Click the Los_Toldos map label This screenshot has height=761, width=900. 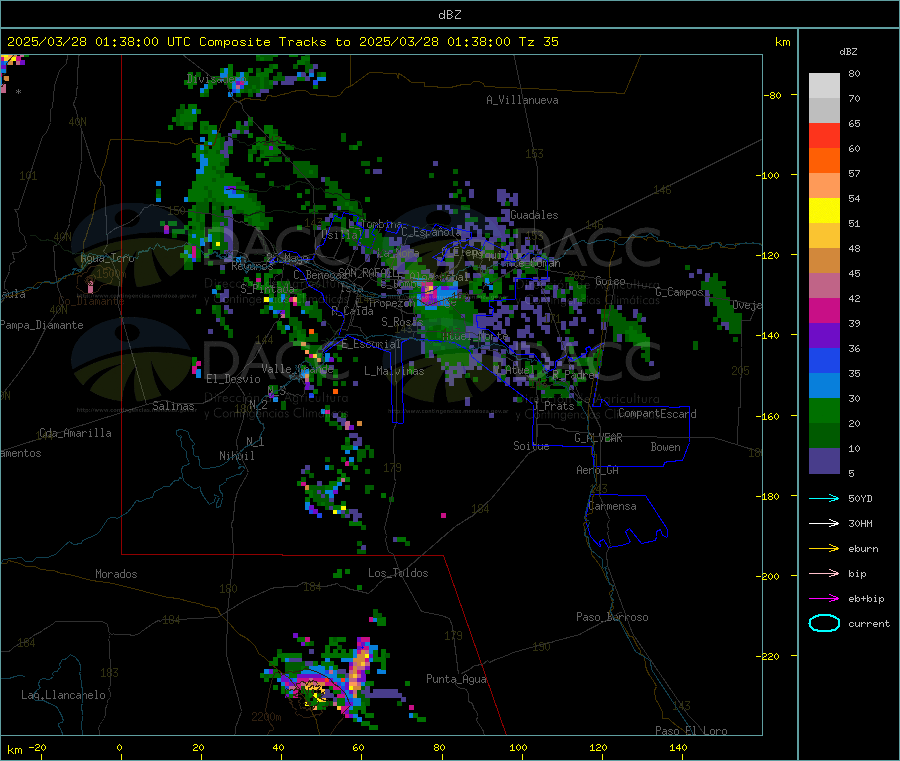[x=398, y=573]
